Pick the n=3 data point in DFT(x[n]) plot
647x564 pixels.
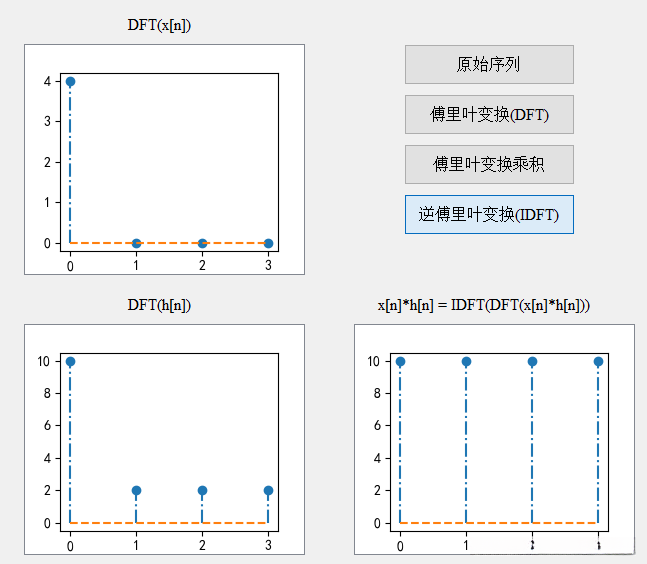268,243
